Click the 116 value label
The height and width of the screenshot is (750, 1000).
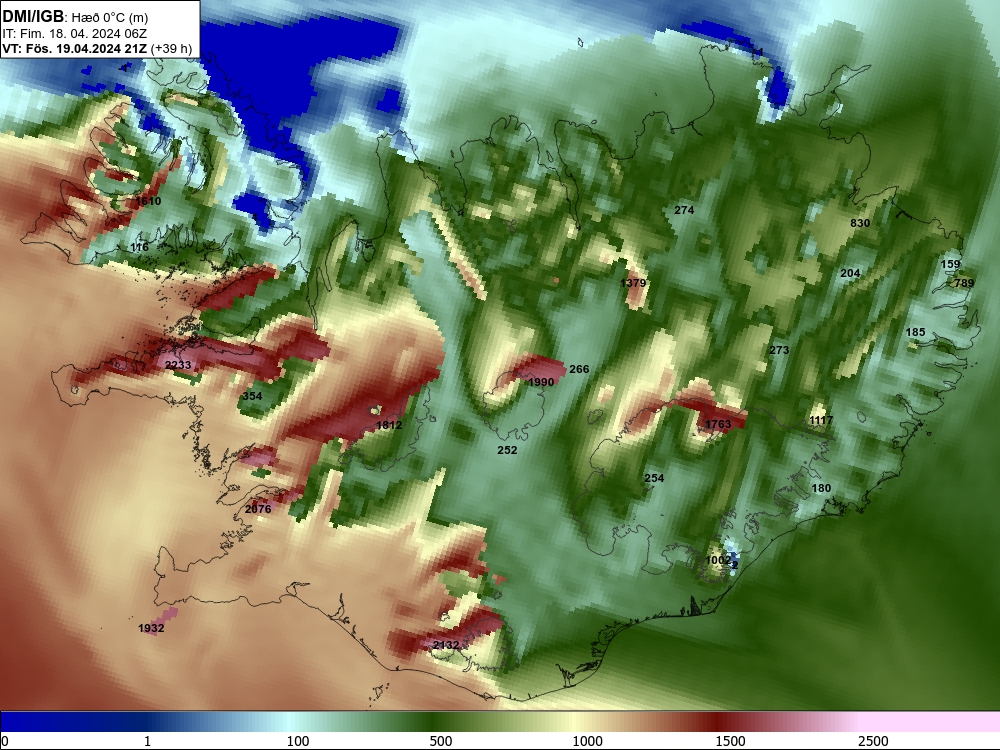(139, 247)
